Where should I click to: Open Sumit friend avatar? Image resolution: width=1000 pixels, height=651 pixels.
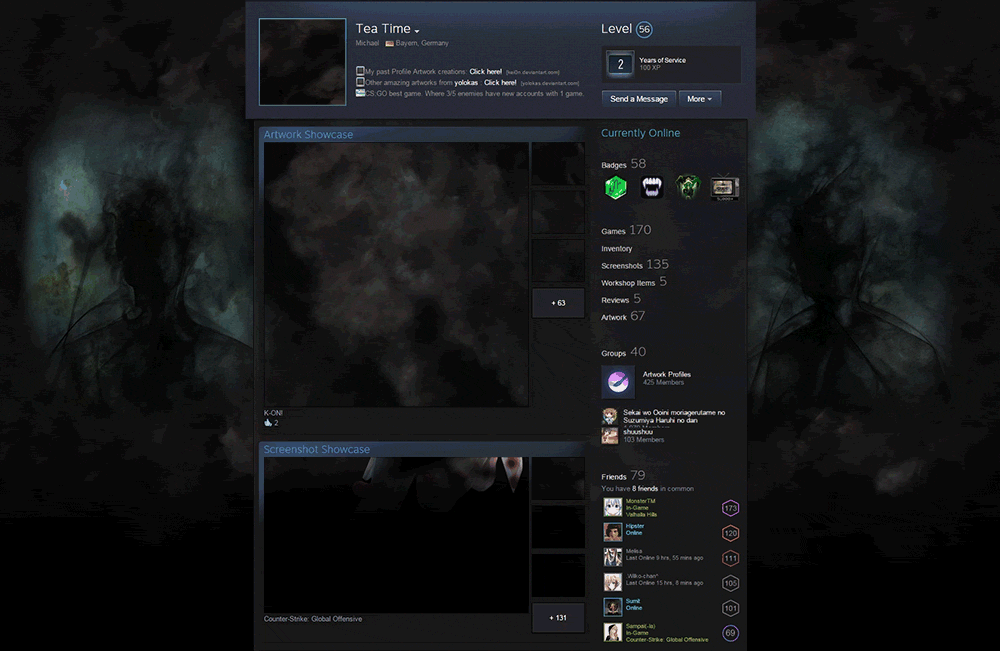613,607
